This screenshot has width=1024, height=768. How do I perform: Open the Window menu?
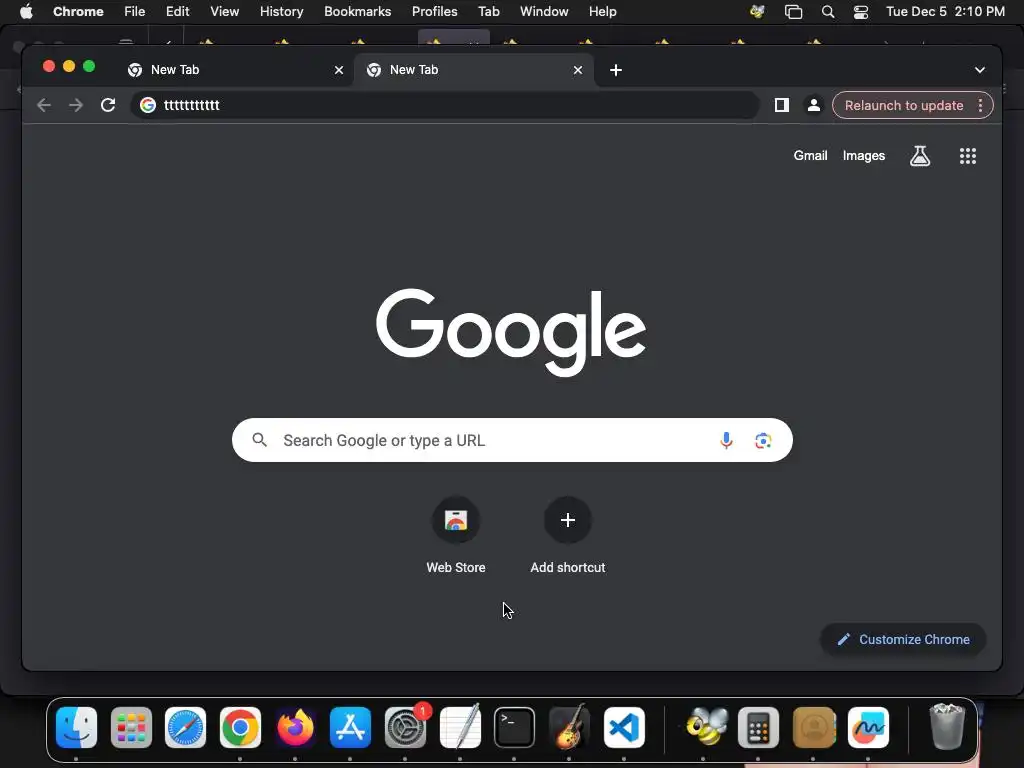544,12
